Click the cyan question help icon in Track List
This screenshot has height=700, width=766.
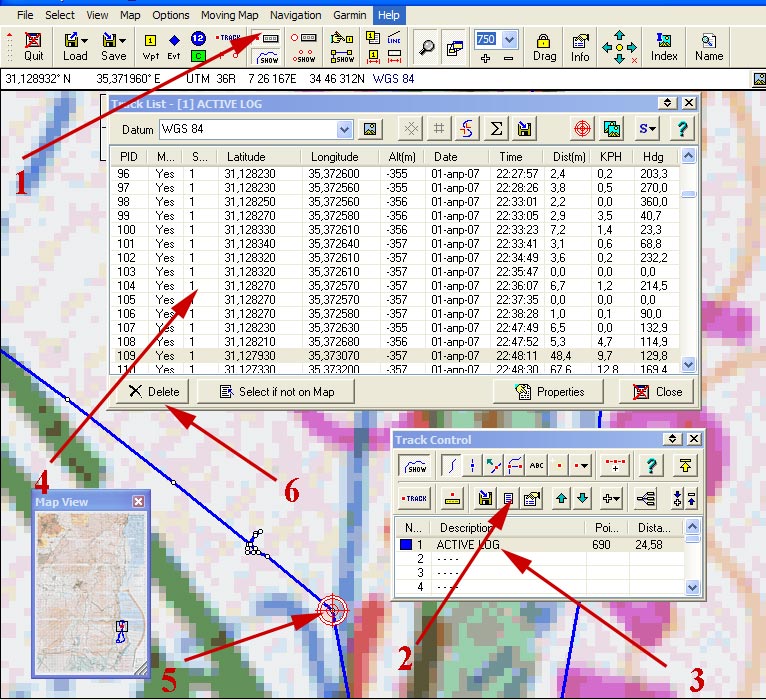click(x=682, y=129)
